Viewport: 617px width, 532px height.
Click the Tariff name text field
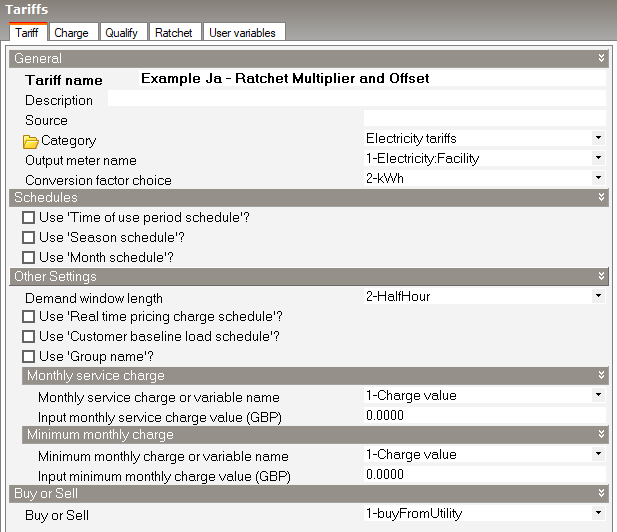point(370,79)
